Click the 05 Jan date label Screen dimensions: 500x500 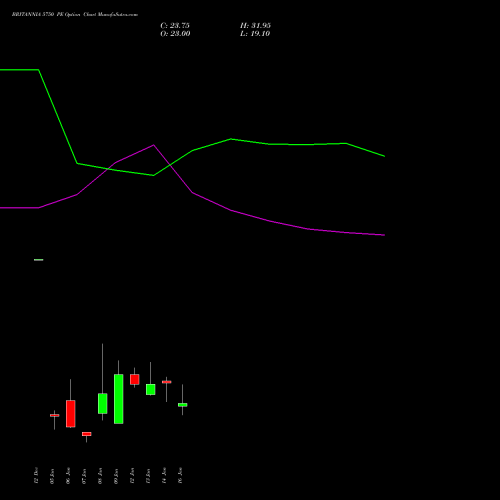[x=52, y=476]
